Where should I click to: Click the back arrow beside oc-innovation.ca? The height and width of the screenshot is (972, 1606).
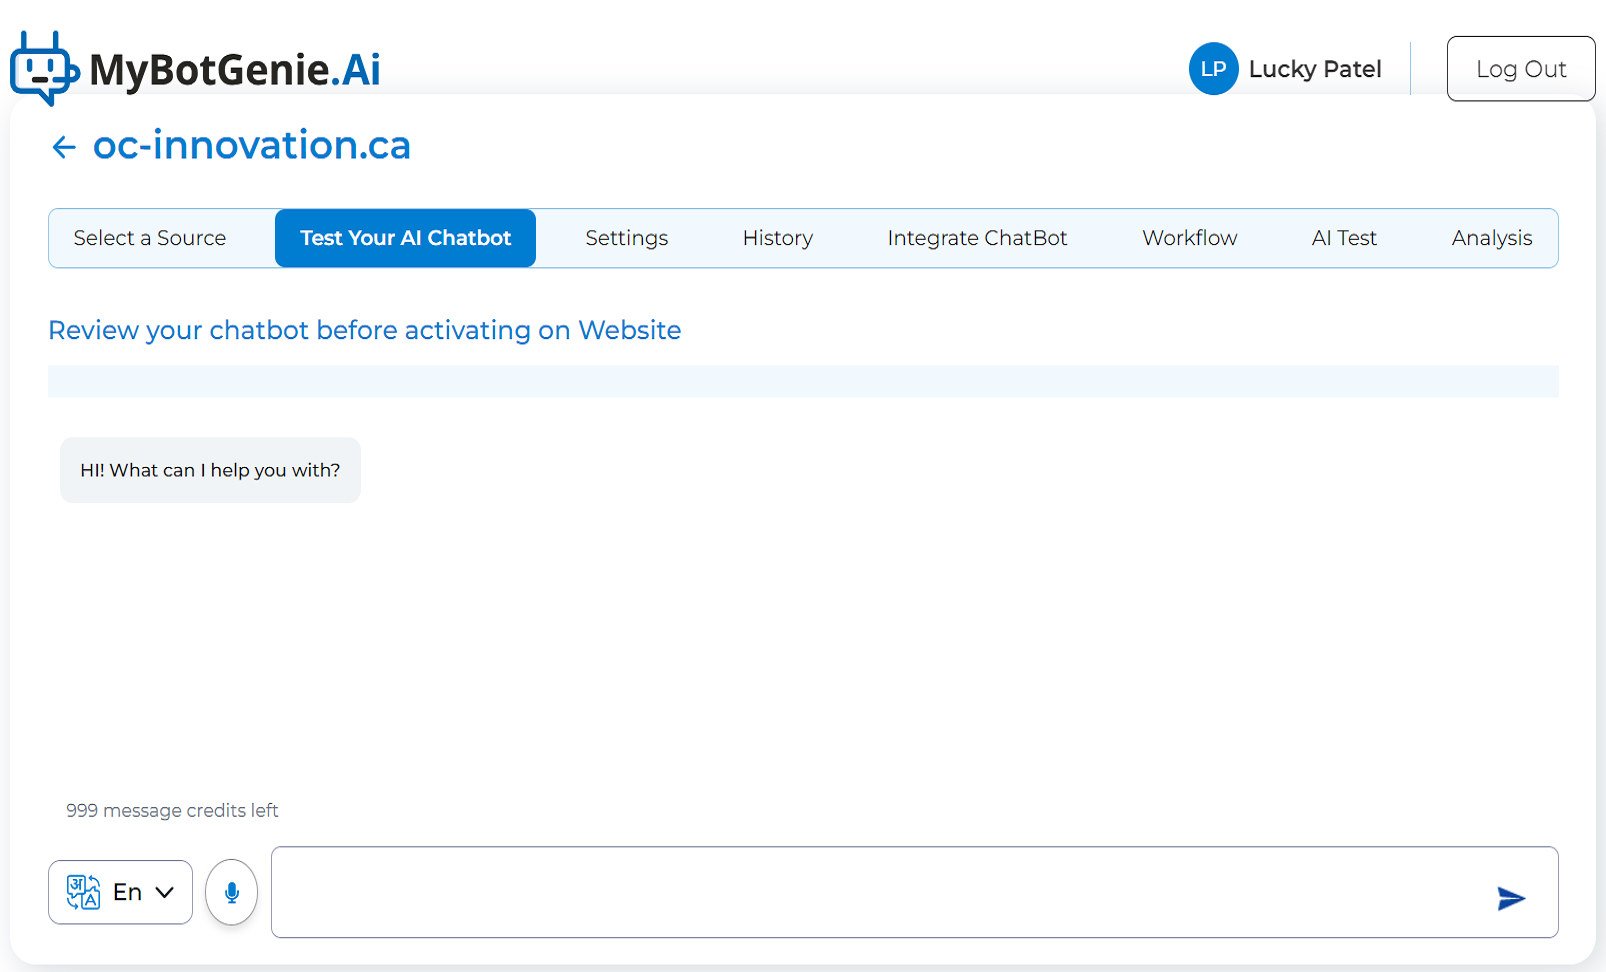coord(64,148)
